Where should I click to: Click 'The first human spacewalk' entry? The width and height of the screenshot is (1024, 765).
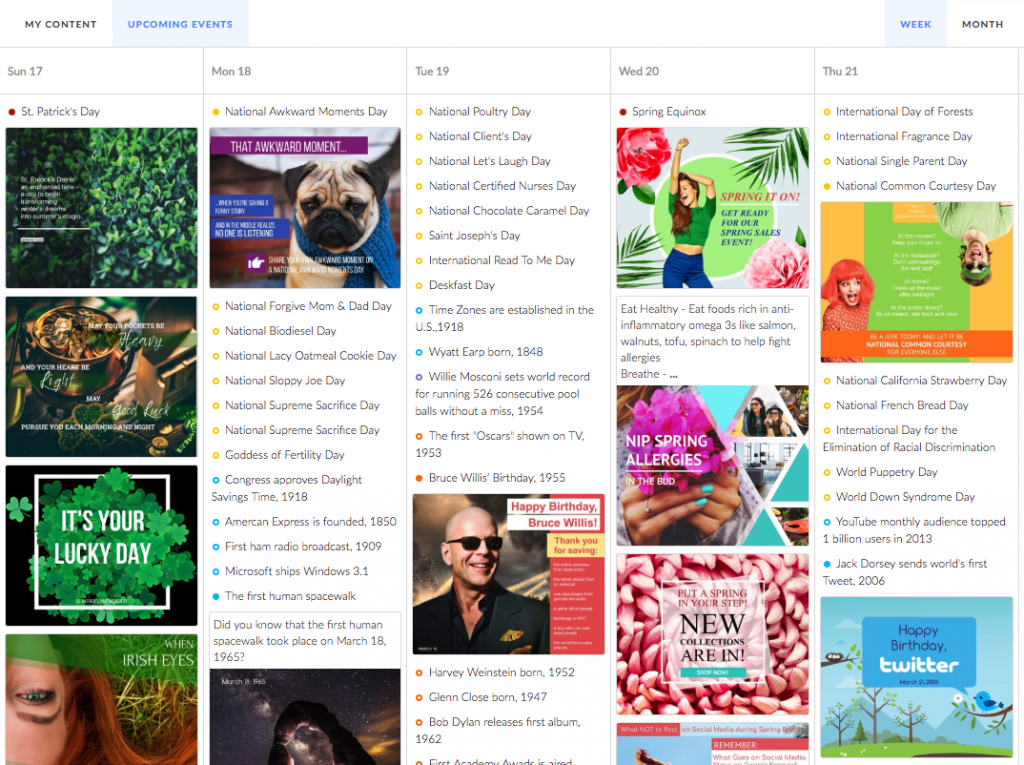tap(290, 596)
